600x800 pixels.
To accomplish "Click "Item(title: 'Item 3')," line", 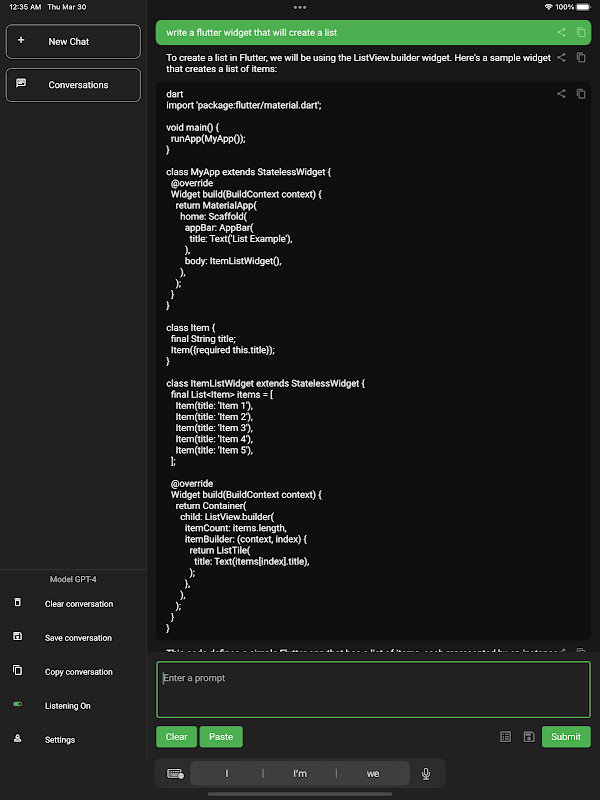I will (214, 428).
